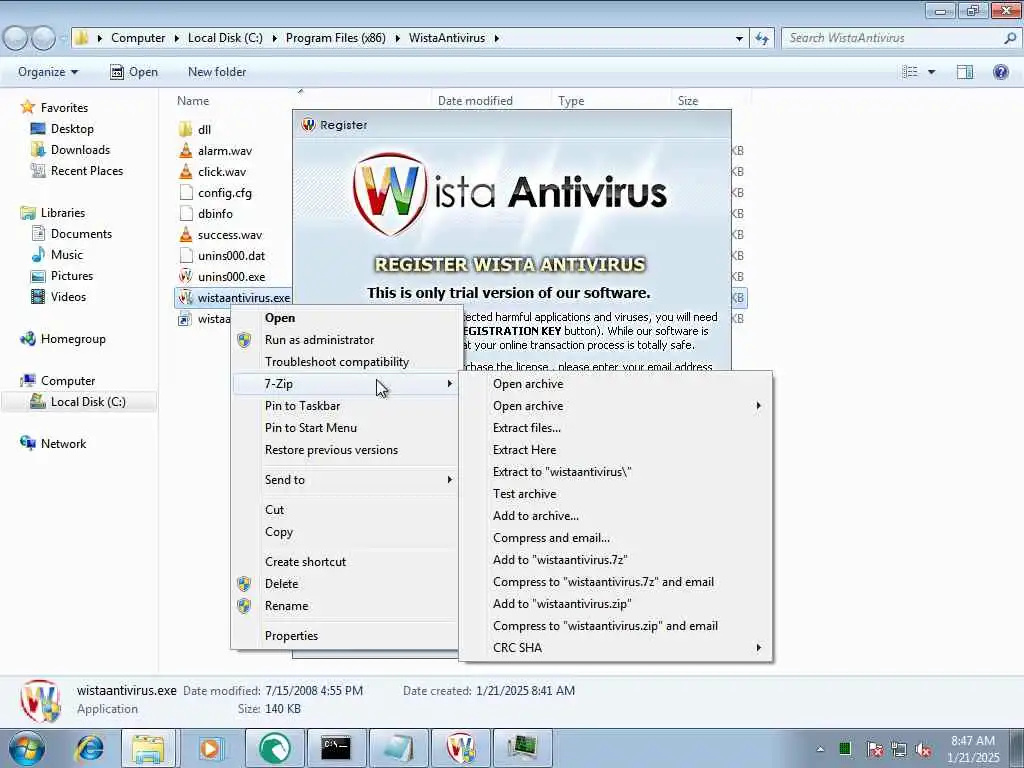Expand breadcrumb arrow after Local Disk (C:)
Screen dimensions: 1024x768
pos(274,39)
